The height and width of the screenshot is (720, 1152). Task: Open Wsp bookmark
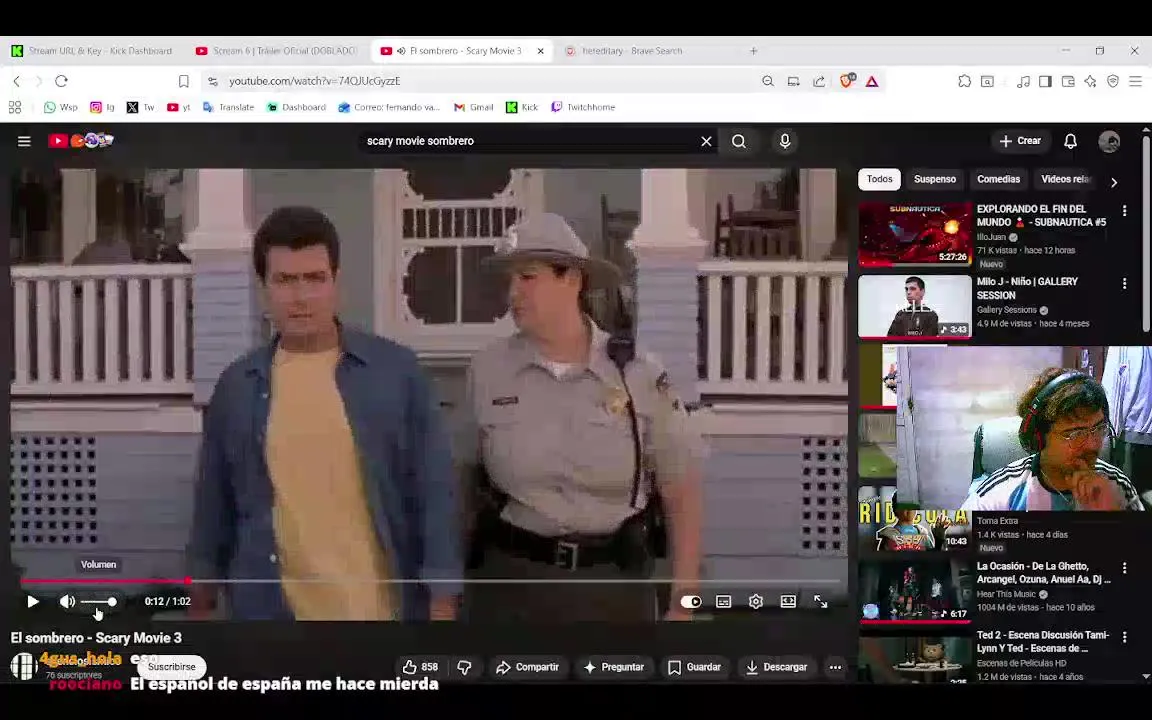[60, 107]
